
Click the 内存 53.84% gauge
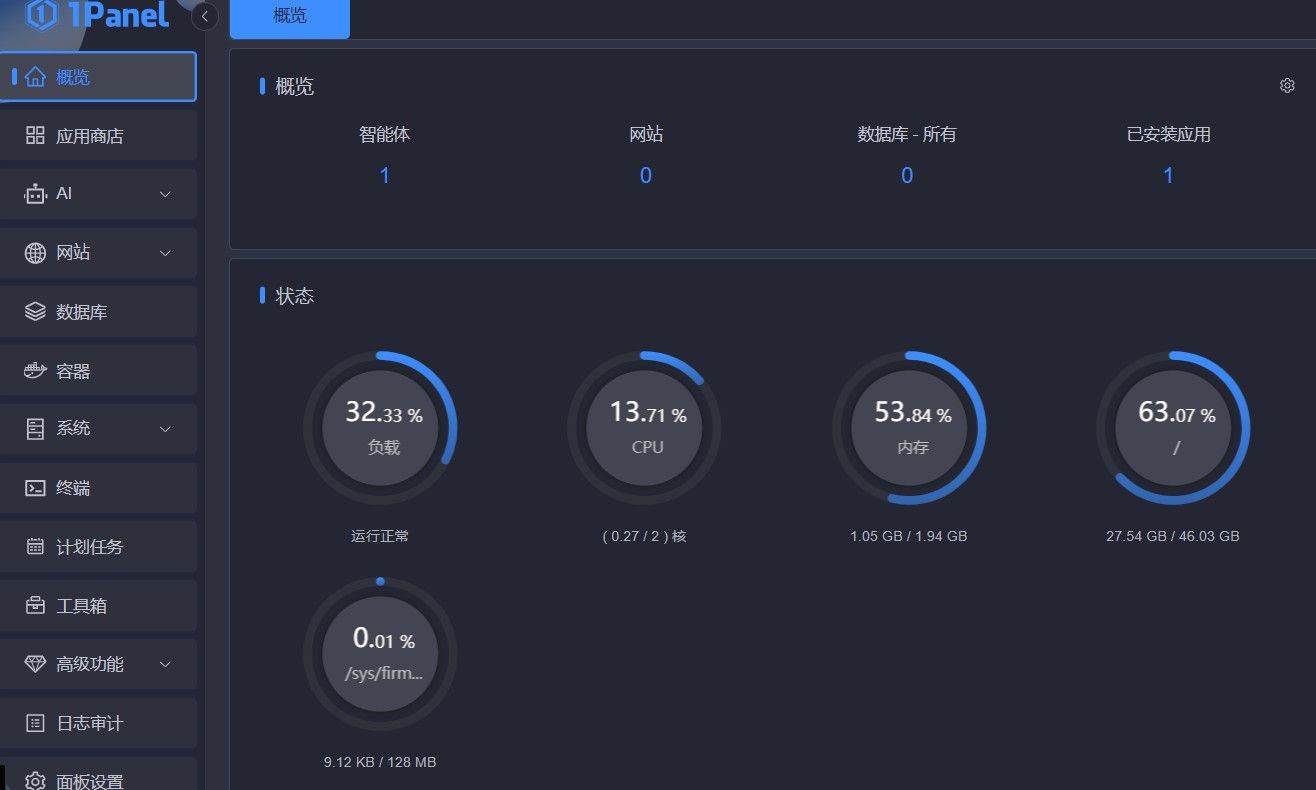tap(909, 428)
